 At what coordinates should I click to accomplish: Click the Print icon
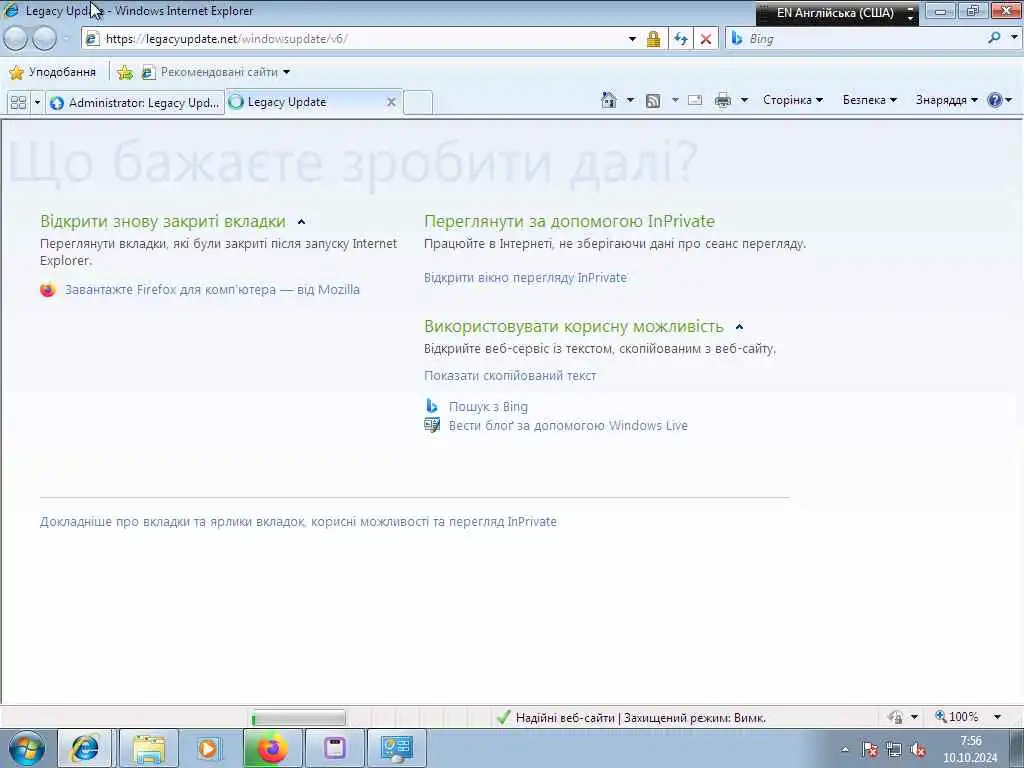click(x=722, y=100)
